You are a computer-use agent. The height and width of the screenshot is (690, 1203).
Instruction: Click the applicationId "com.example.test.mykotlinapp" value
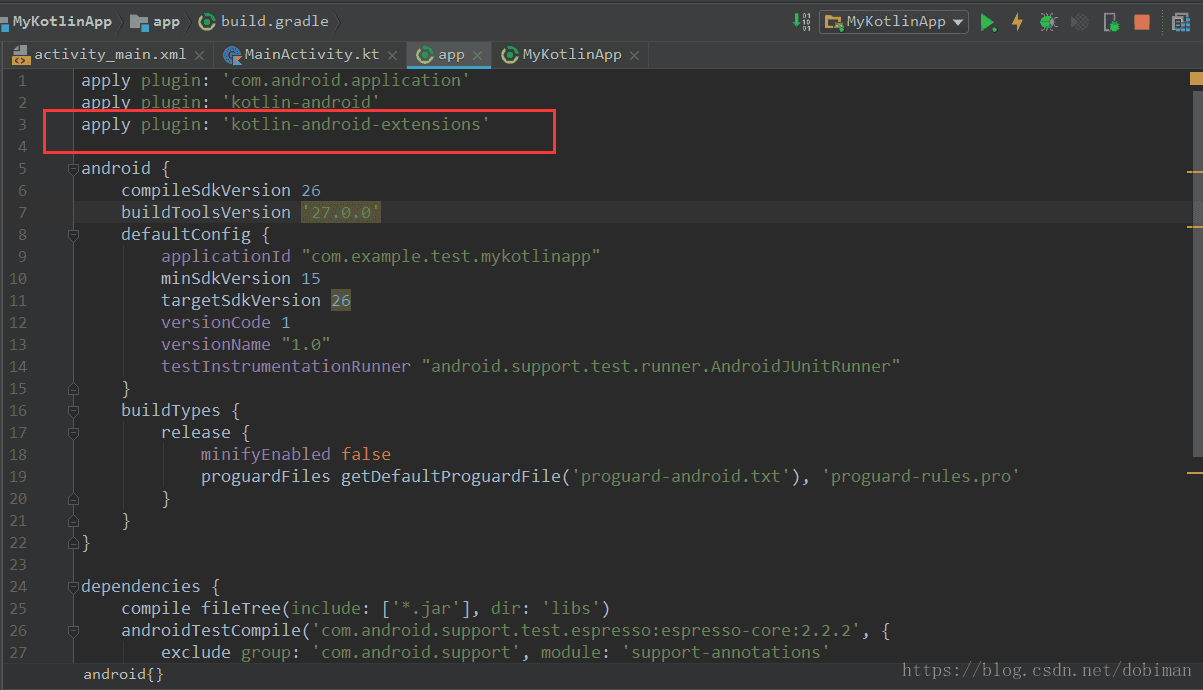pyautogui.click(x=450, y=257)
